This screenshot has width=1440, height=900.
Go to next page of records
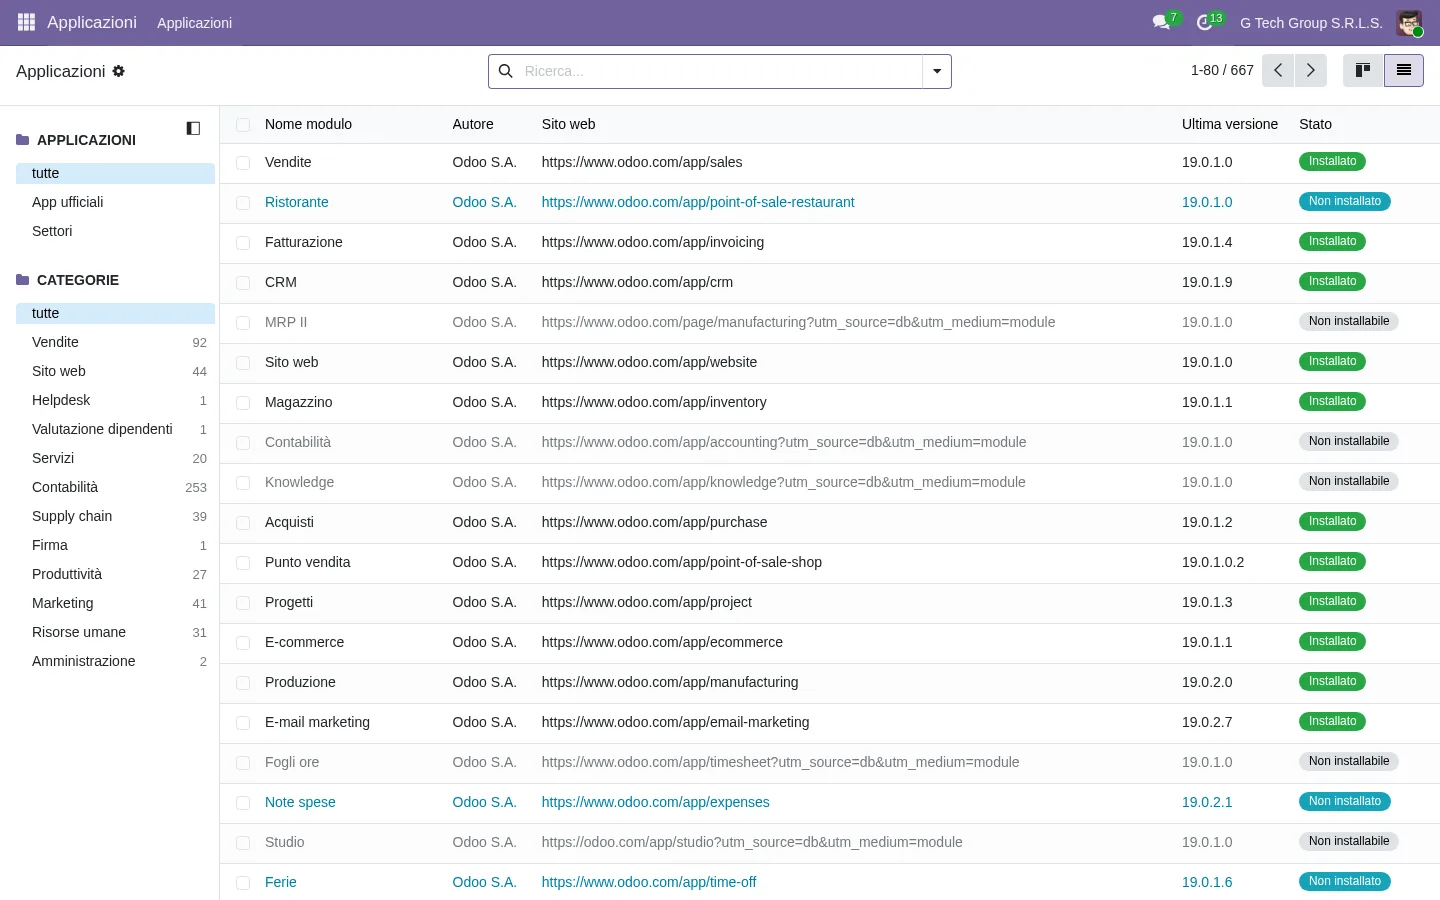1311,71
